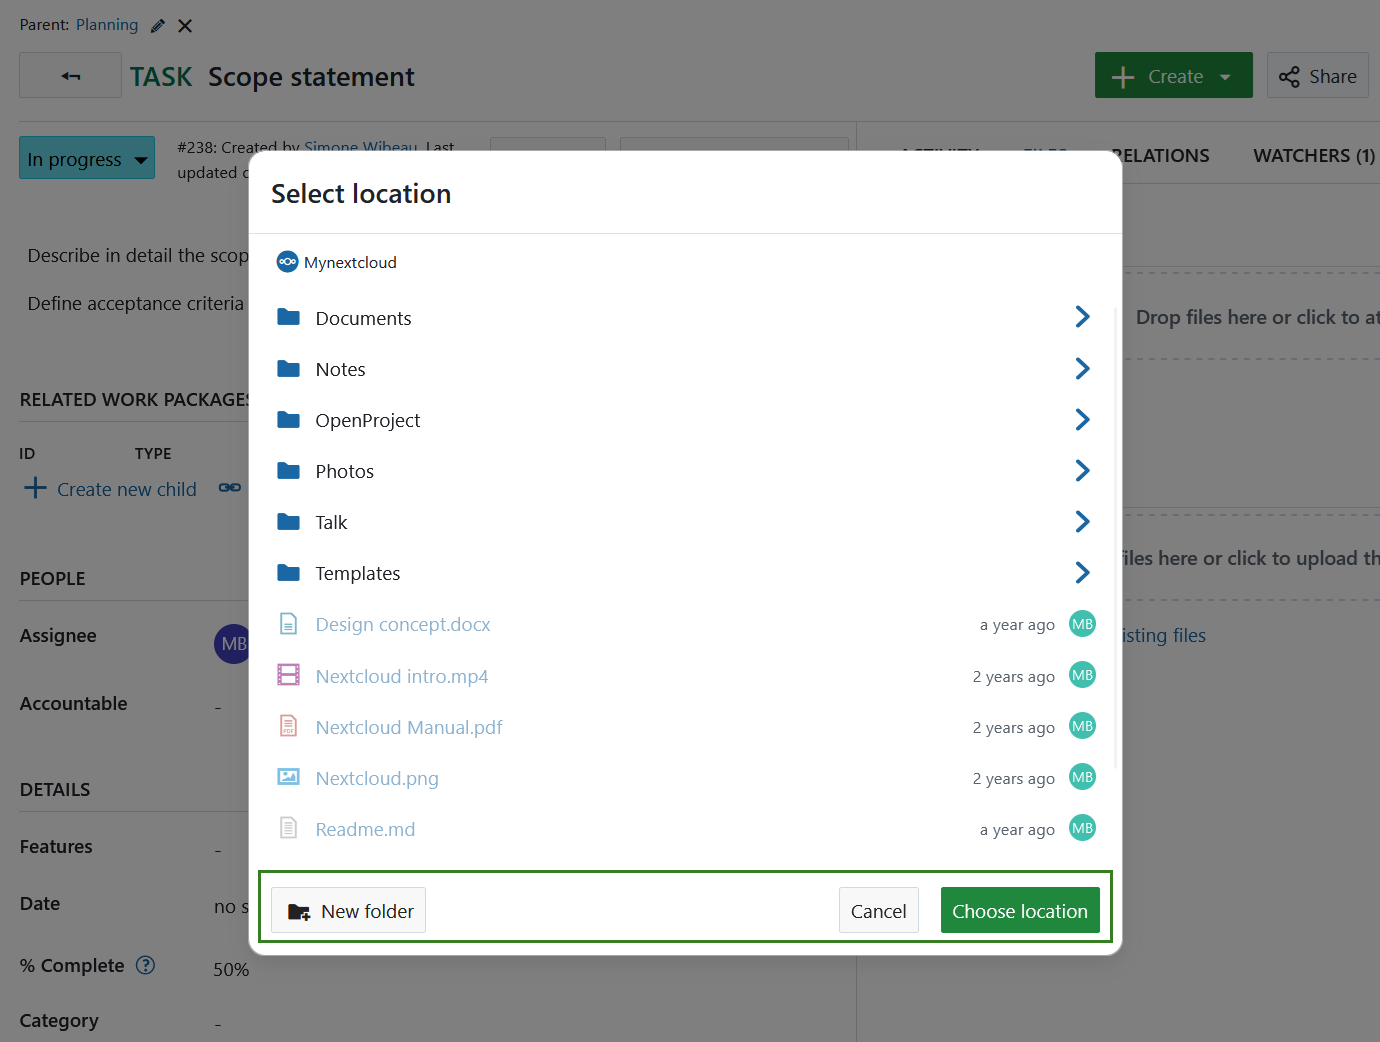Click the Choose location button
This screenshot has width=1380, height=1042.
(x=1020, y=910)
